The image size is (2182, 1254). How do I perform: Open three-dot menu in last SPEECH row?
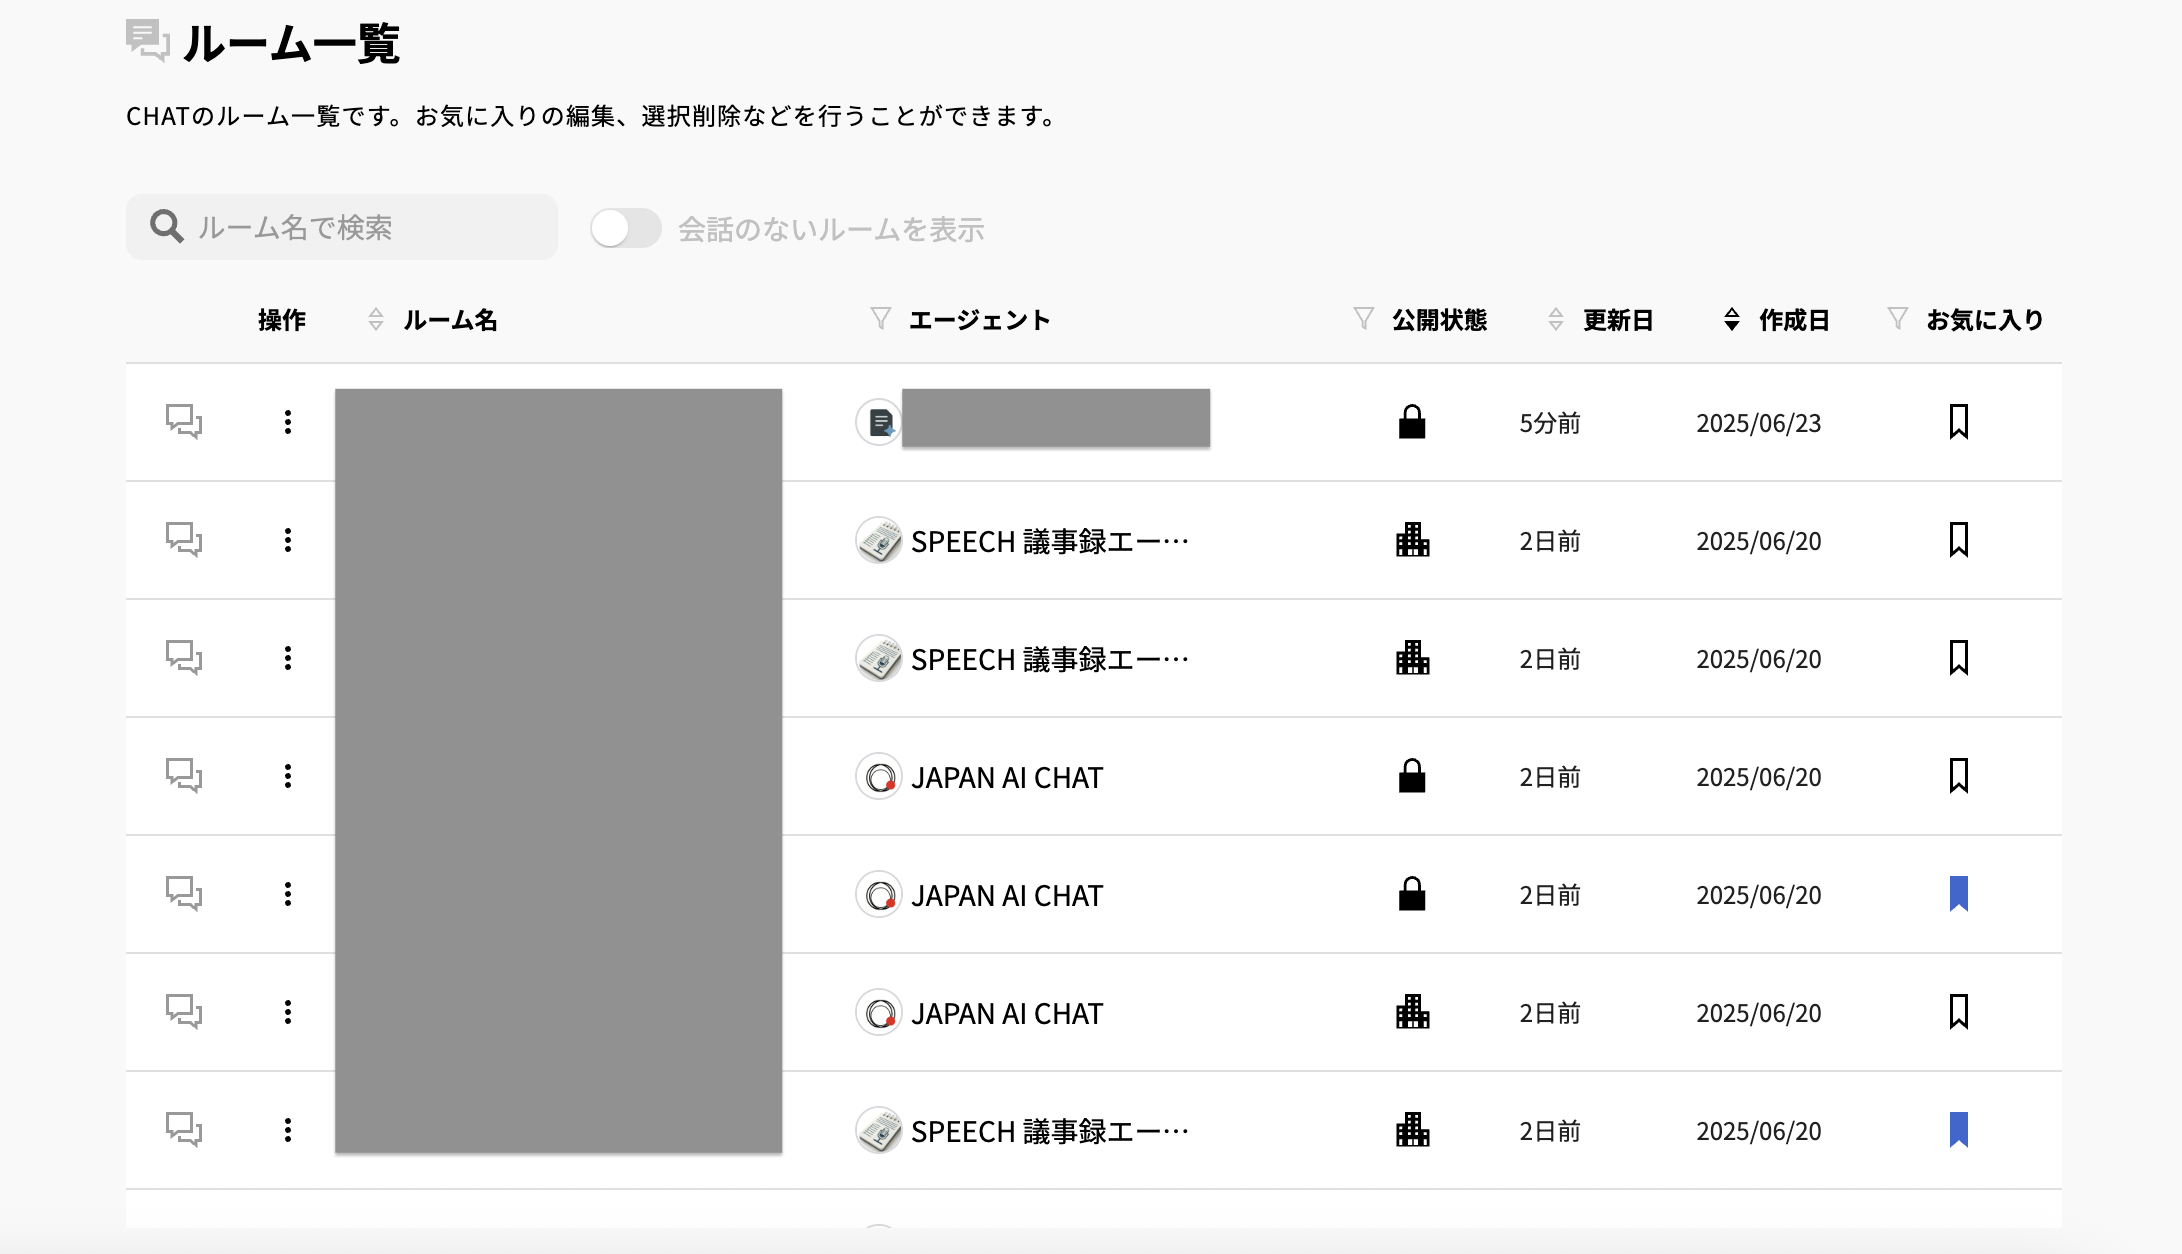coord(288,1130)
